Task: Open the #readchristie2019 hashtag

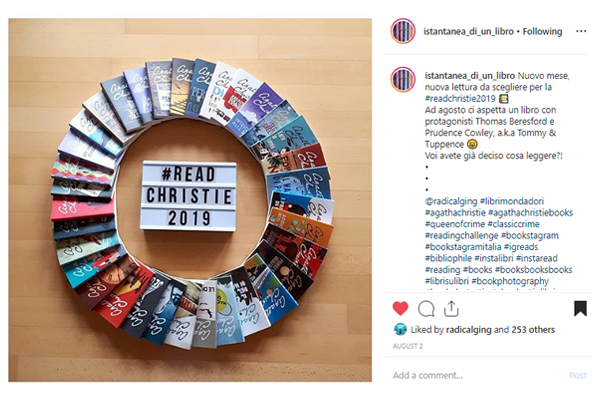Action: point(460,98)
